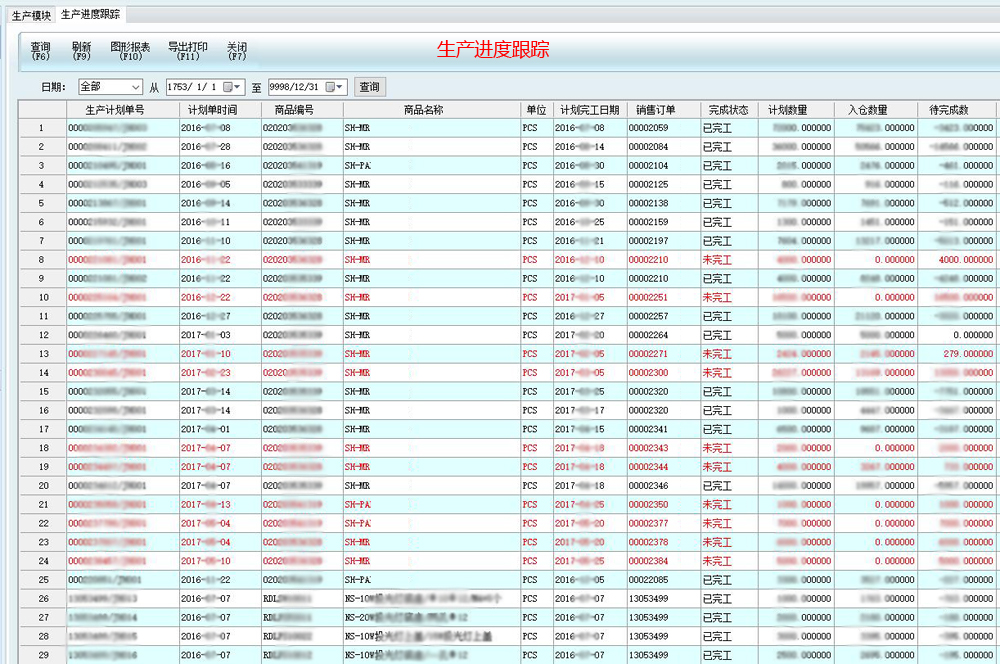Screen dimensions: 1000x664
Task: Refresh data with 刷新 (F9)
Action: point(82,51)
